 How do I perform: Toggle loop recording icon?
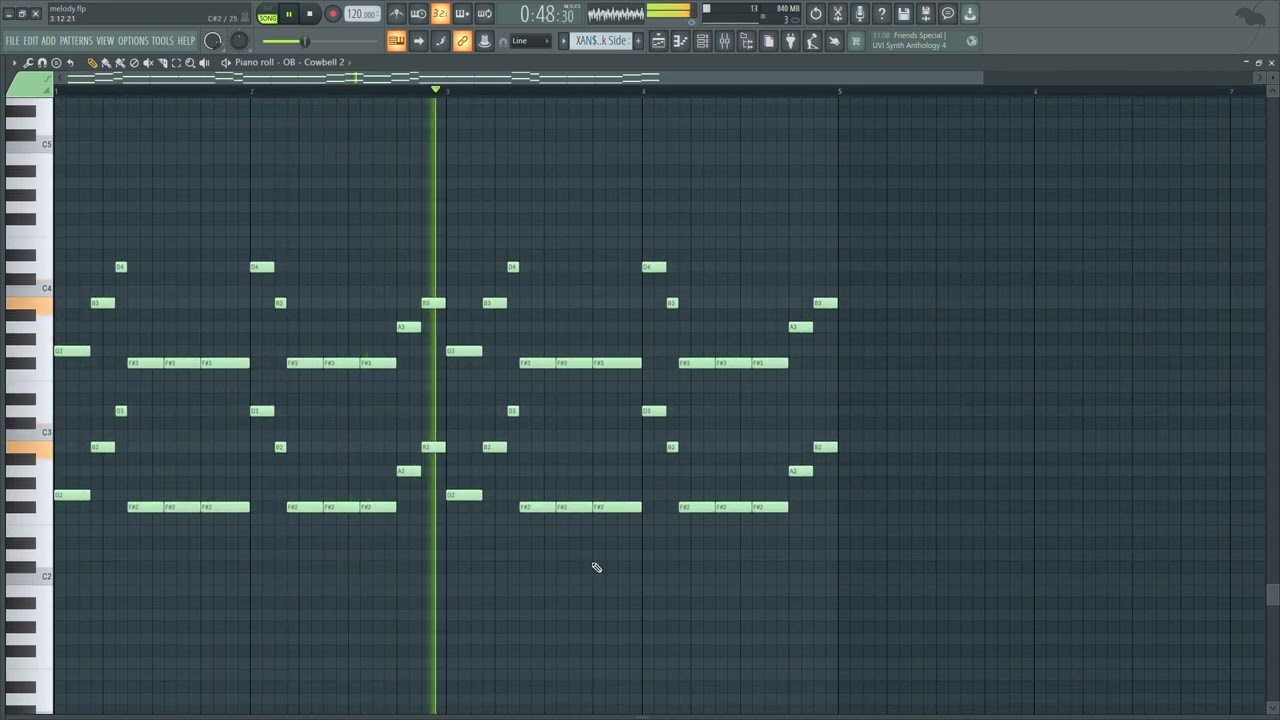click(x=484, y=14)
